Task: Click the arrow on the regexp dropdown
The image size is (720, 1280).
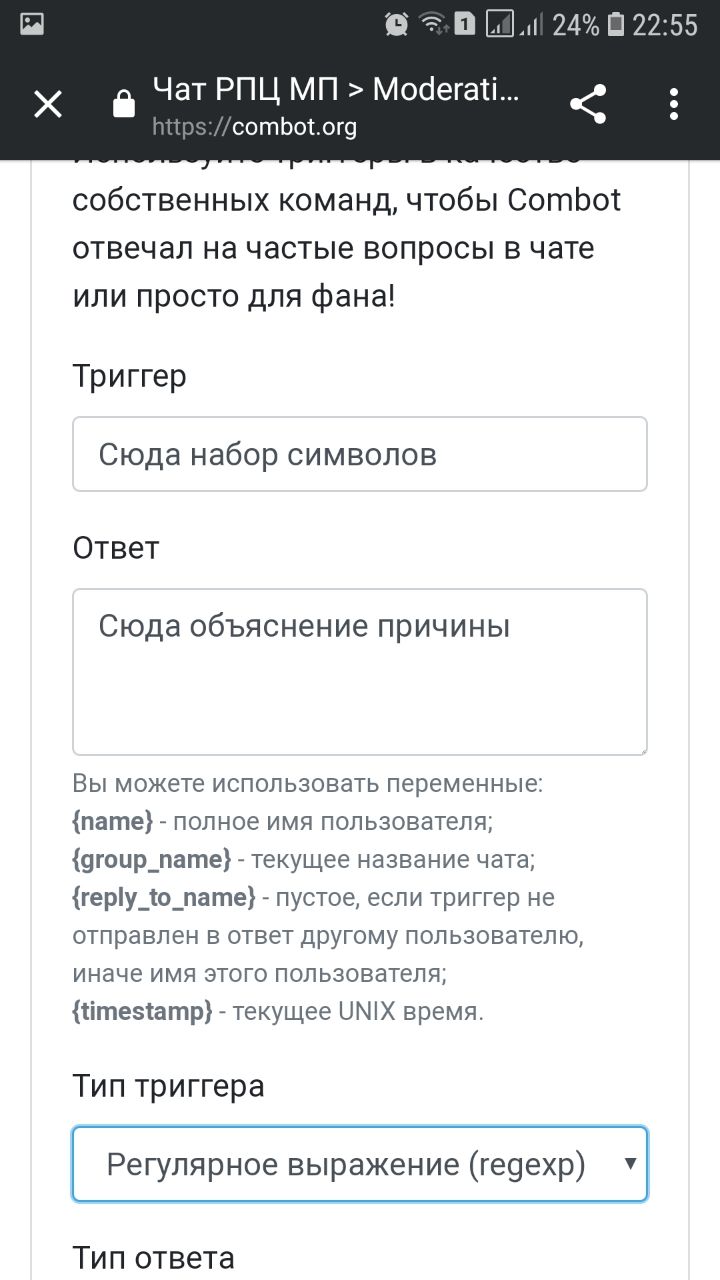Action: [630, 1163]
